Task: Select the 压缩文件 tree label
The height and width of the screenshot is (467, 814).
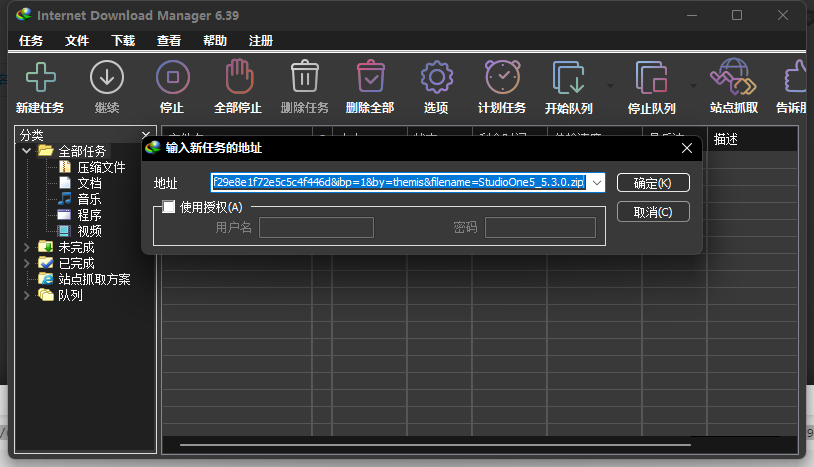Action: pyautogui.click(x=101, y=167)
